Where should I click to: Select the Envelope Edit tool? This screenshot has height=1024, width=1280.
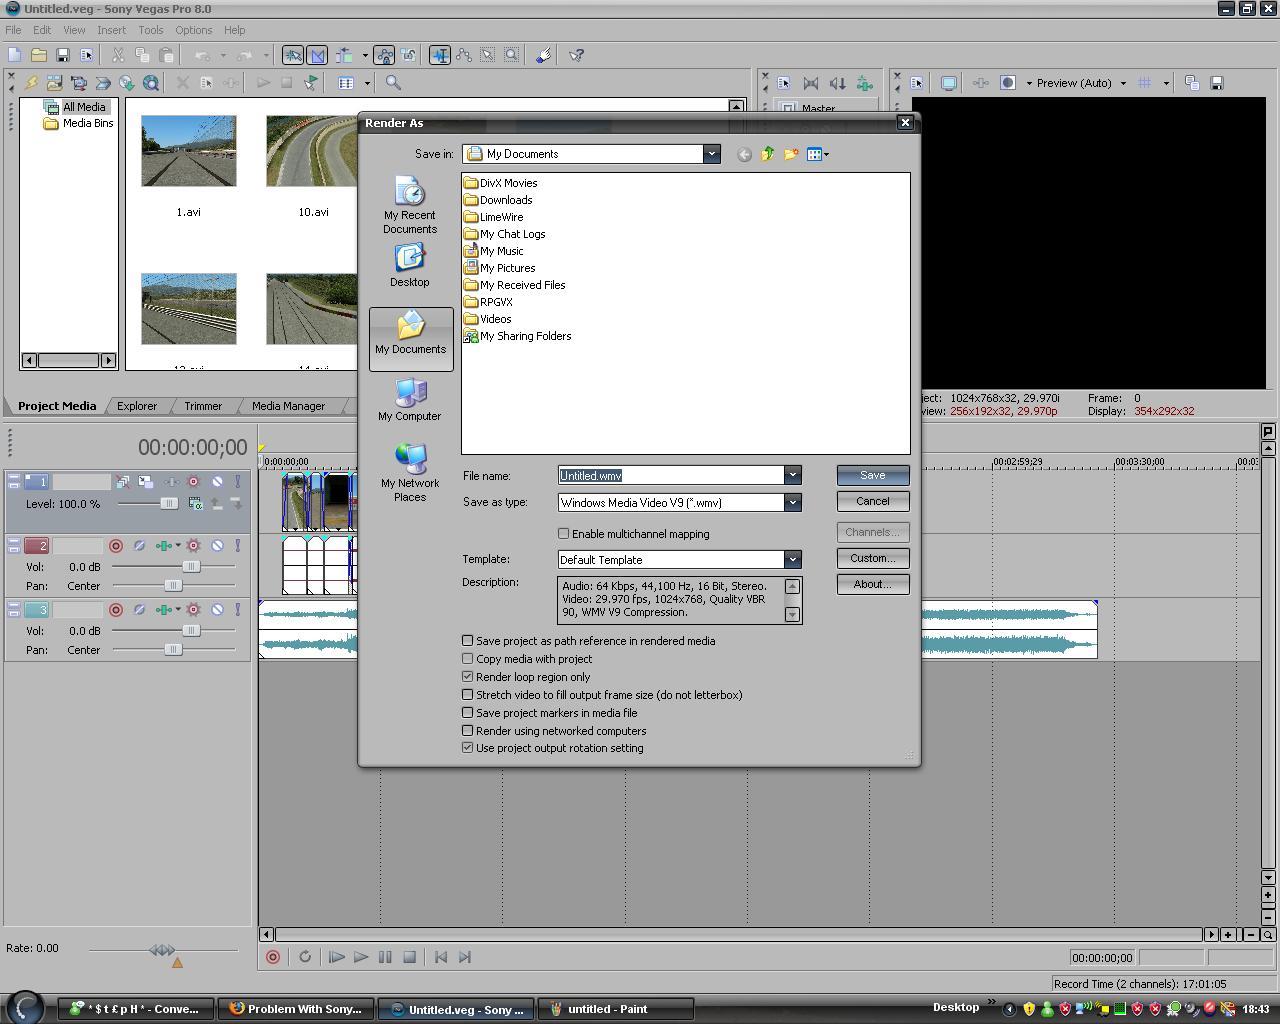click(464, 55)
